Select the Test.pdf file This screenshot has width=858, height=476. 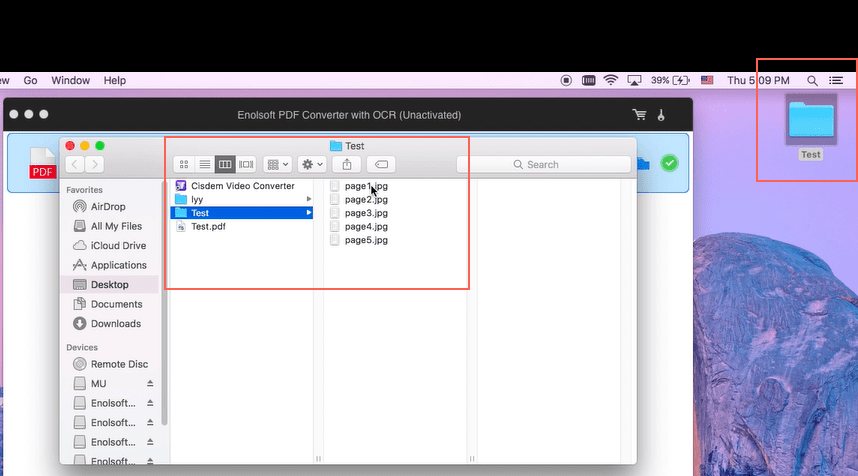pos(208,226)
